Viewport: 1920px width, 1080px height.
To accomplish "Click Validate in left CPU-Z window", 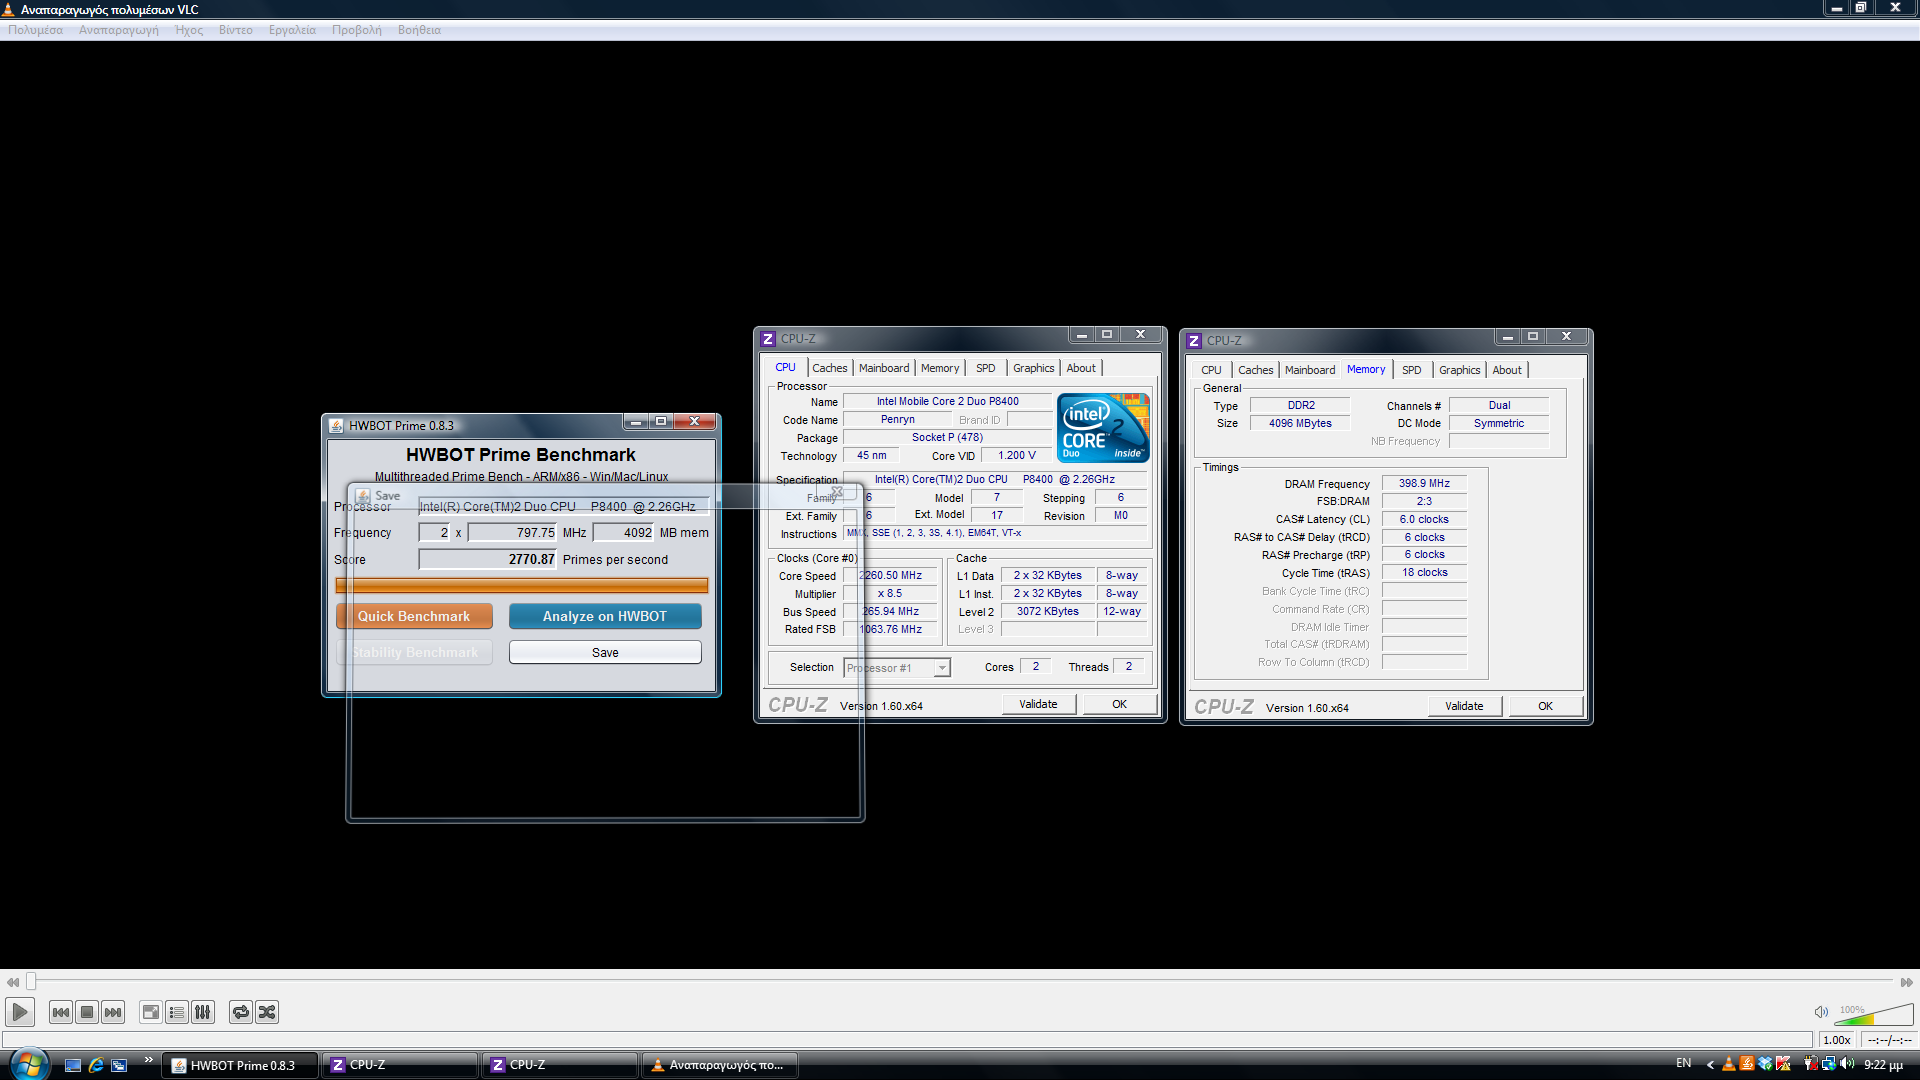I will point(1038,704).
